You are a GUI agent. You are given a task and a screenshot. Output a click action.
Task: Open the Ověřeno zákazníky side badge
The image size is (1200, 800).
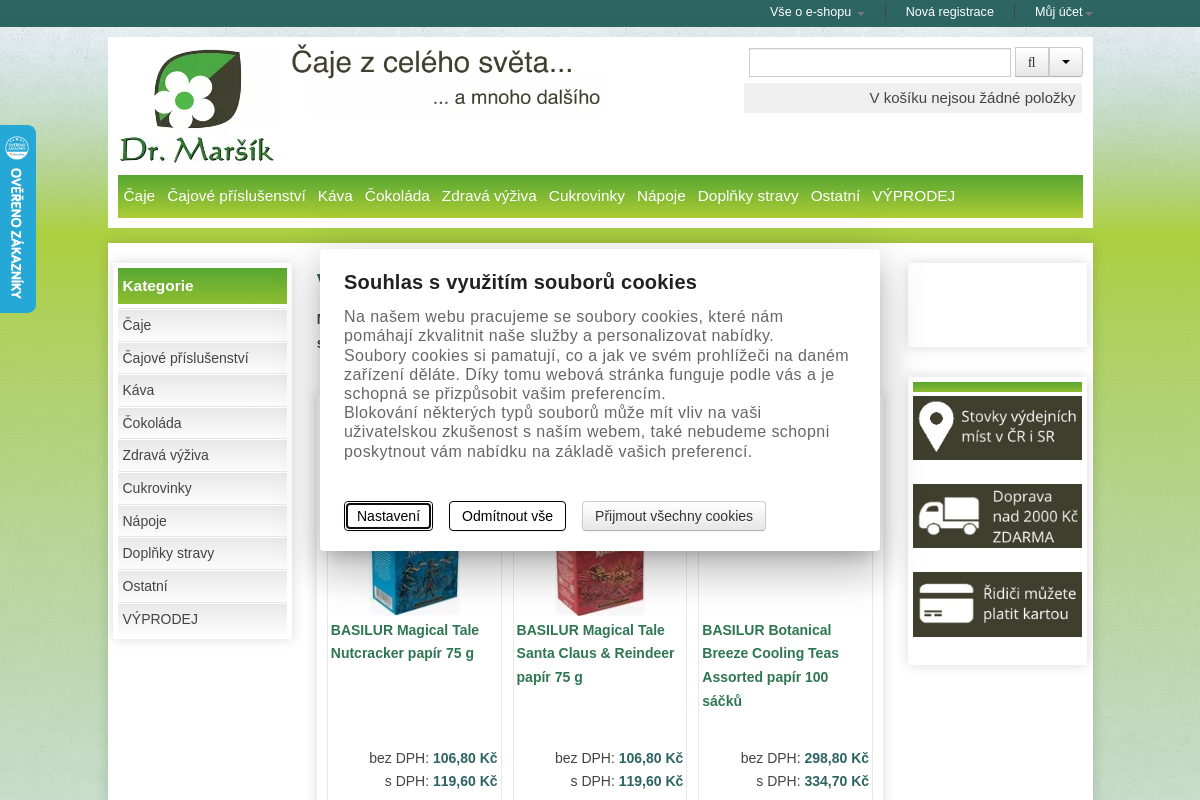tap(17, 219)
